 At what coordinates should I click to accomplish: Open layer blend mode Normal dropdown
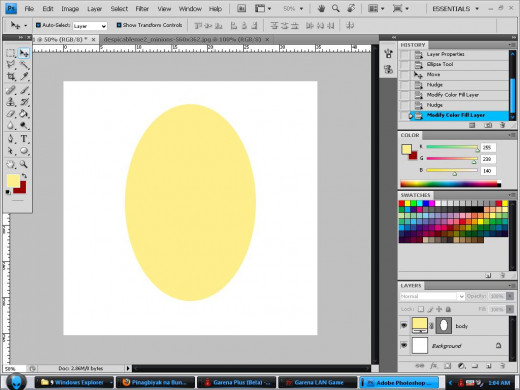click(432, 296)
